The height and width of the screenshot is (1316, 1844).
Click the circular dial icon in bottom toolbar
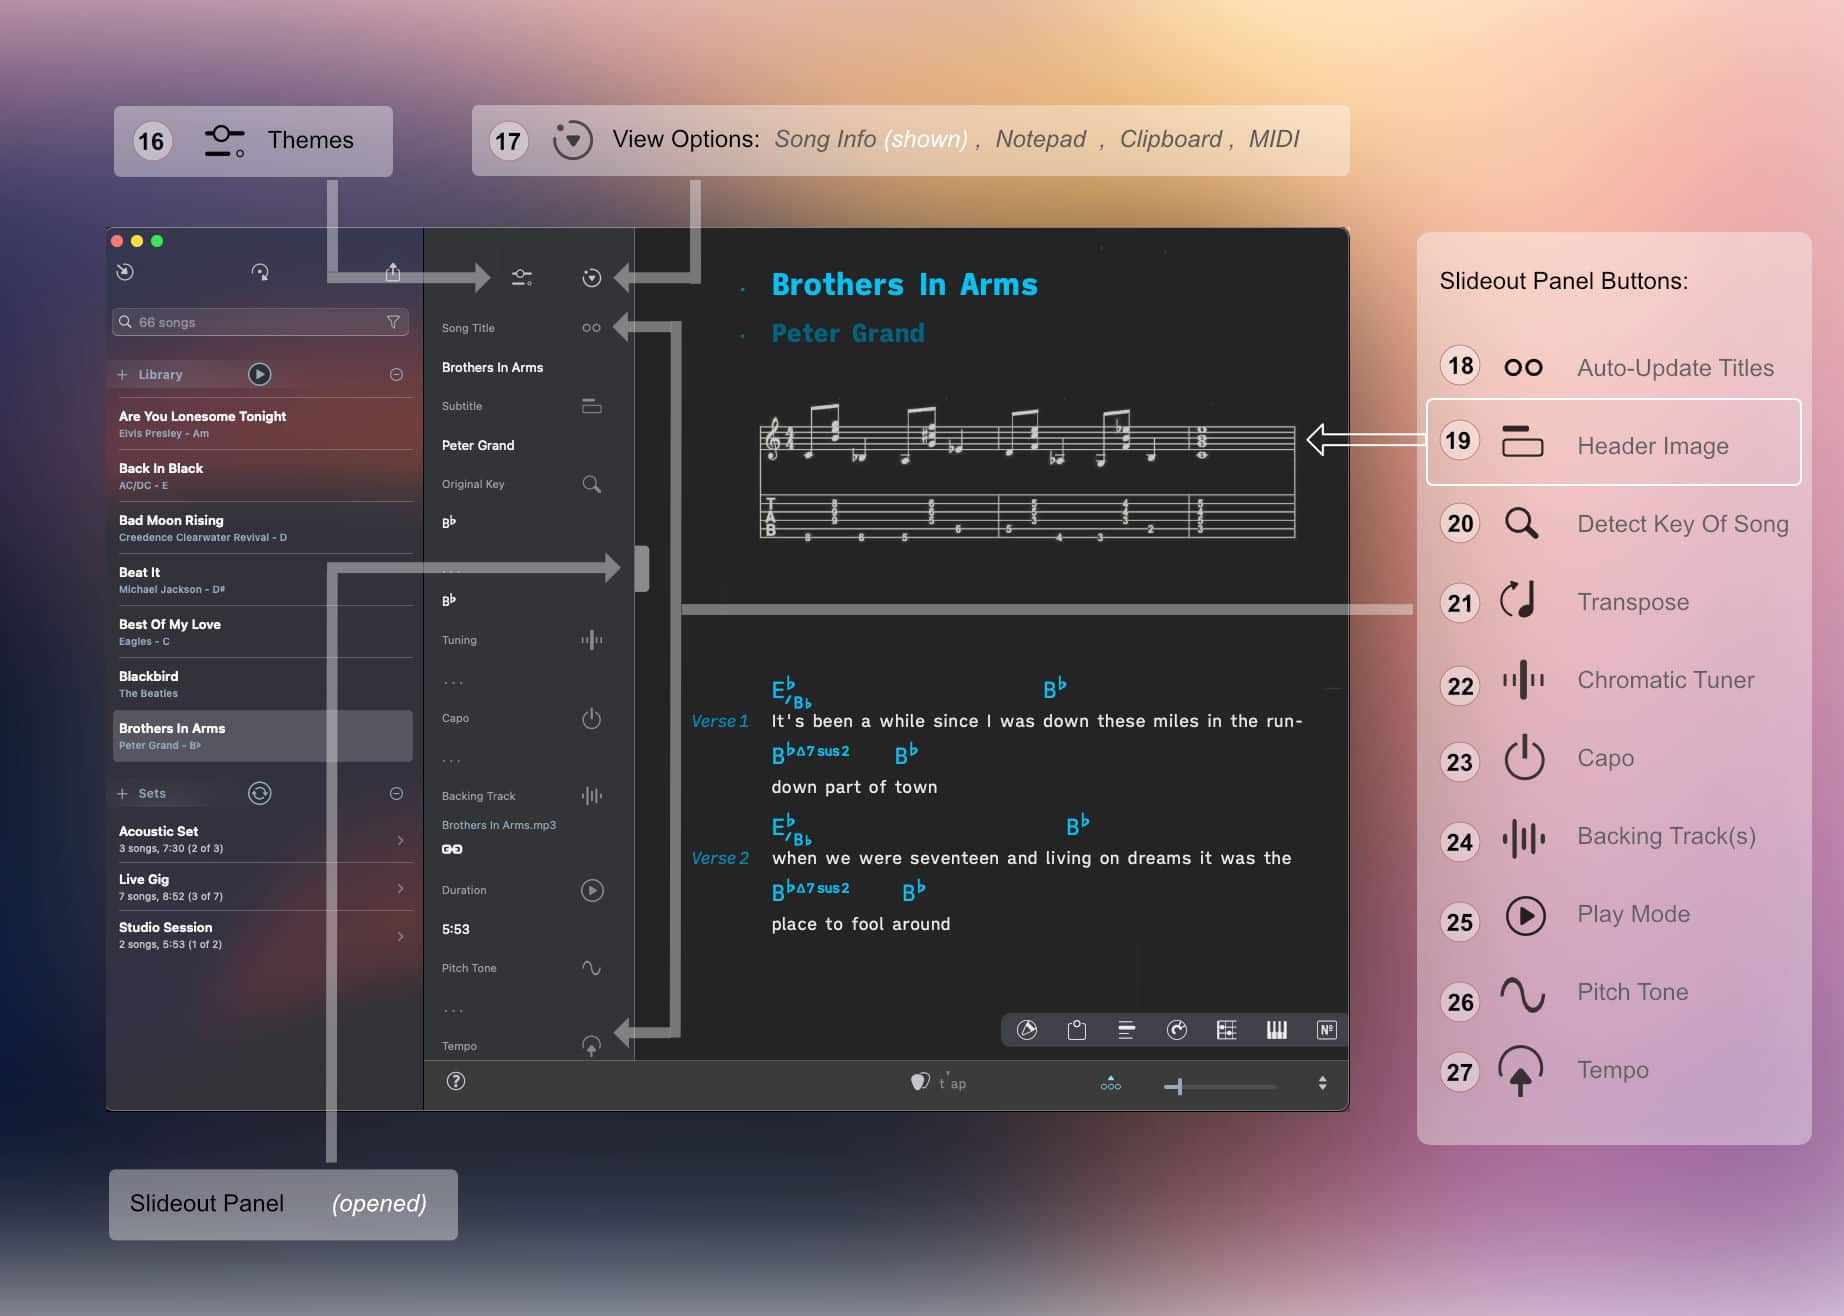click(x=1177, y=1030)
